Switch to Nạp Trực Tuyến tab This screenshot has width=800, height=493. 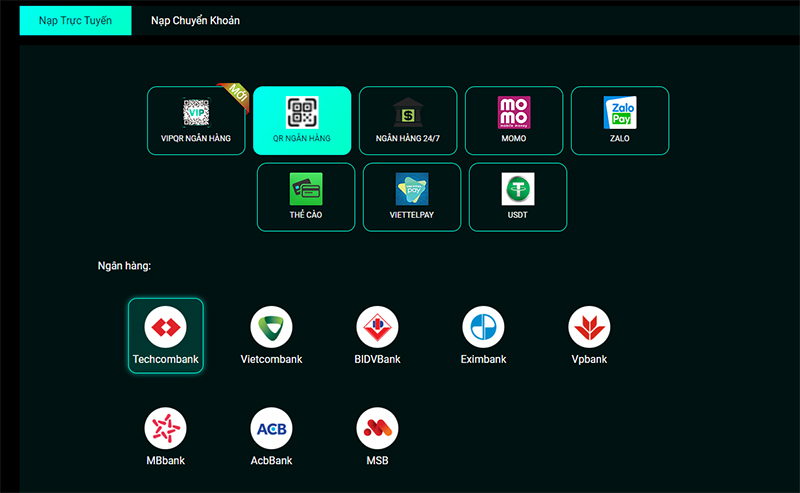tap(75, 20)
